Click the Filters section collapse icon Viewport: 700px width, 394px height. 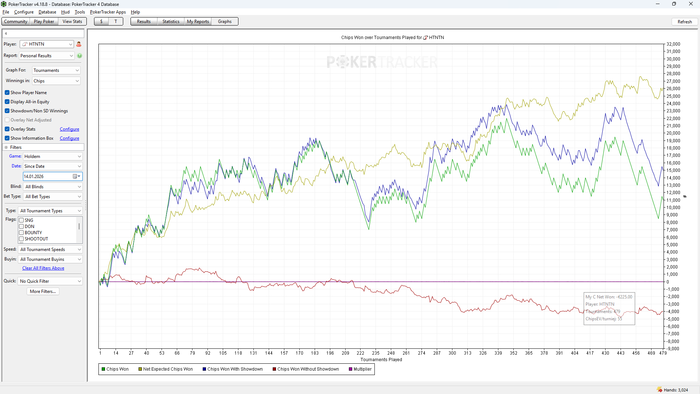click(6, 147)
